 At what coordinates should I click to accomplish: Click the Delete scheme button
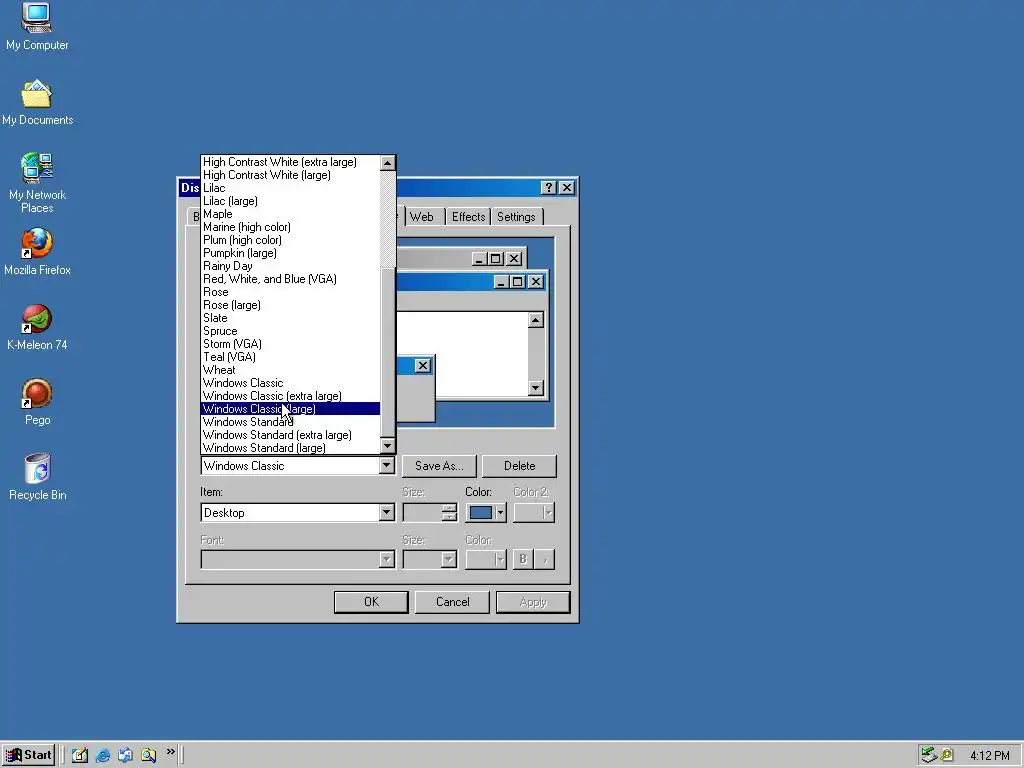[519, 466]
